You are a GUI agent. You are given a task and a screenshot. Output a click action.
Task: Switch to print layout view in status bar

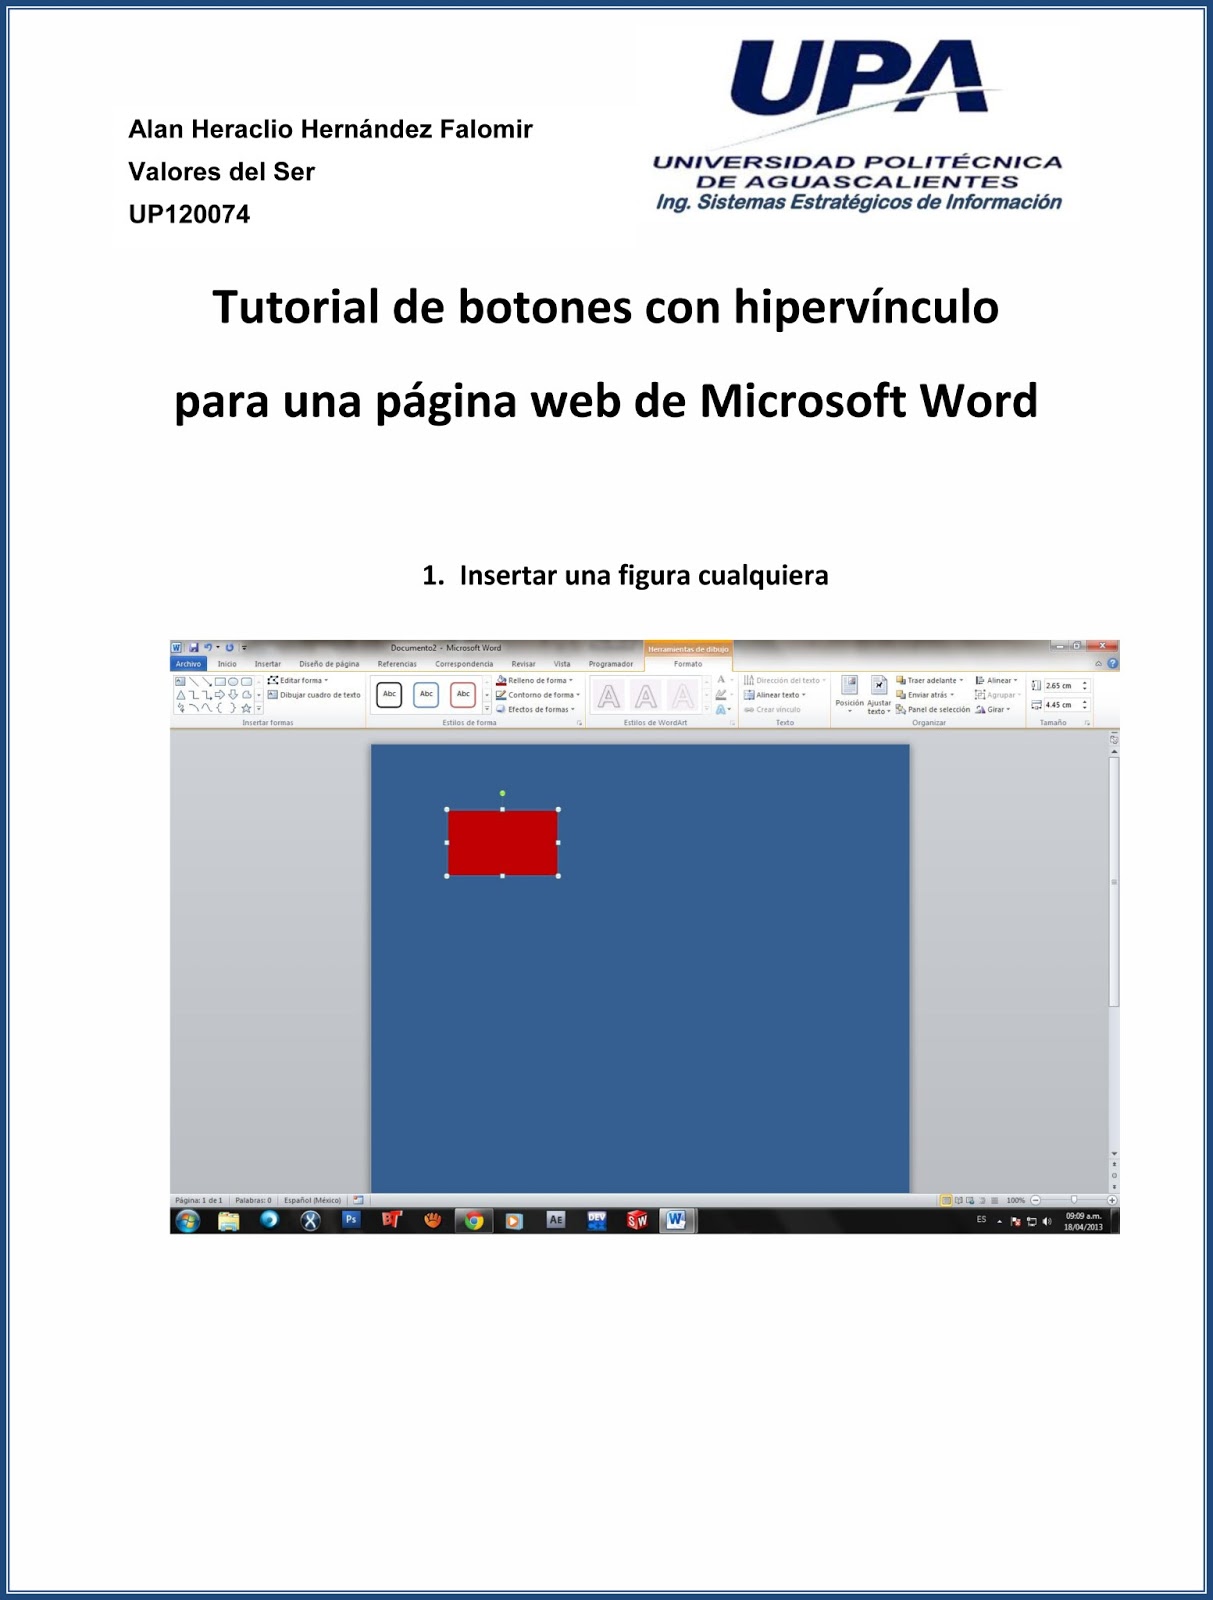946,1200
